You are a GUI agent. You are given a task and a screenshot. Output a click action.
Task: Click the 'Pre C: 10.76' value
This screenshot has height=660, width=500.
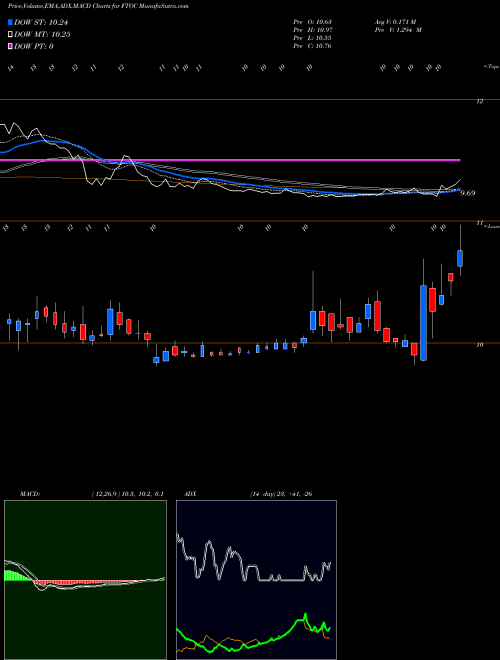click(312, 46)
